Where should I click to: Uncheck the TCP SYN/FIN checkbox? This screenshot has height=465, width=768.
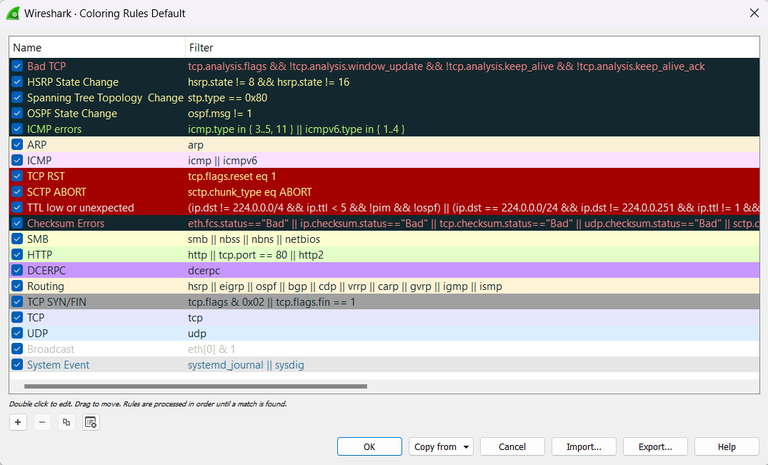[17, 302]
